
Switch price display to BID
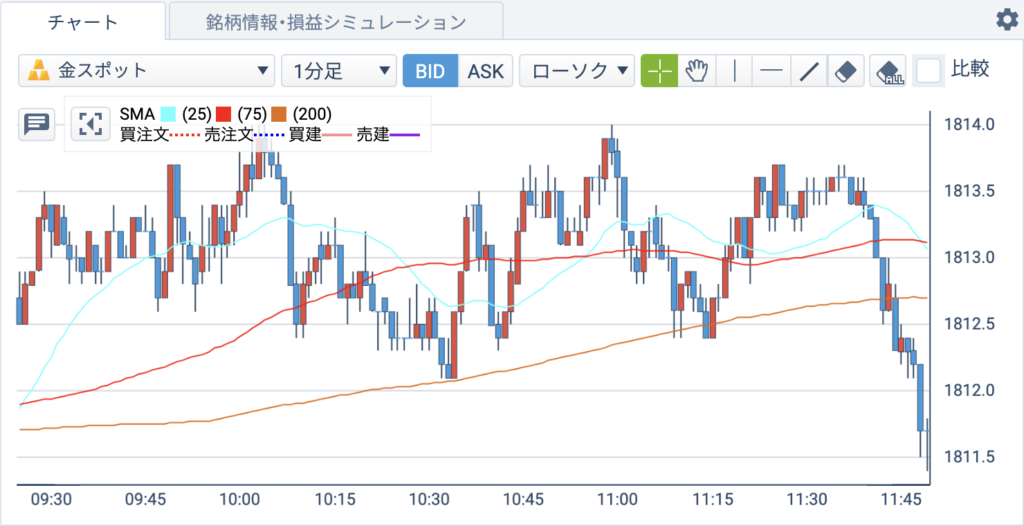pos(430,71)
